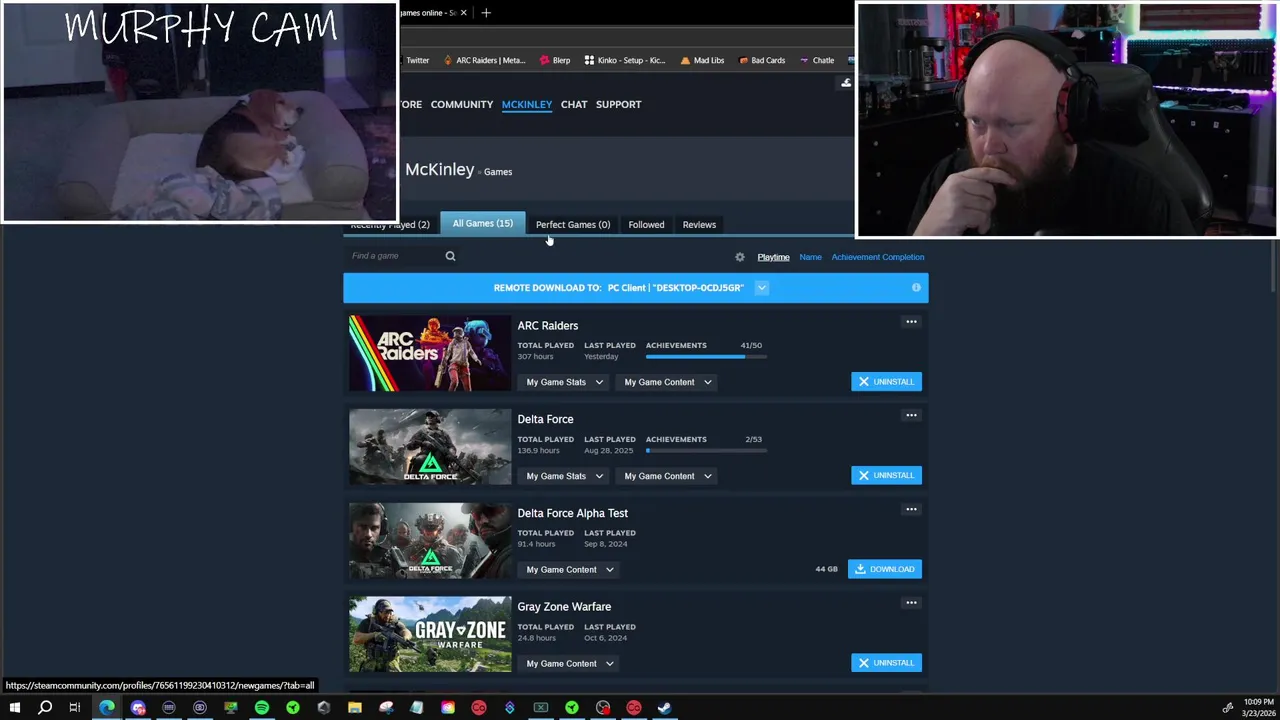Open the Blerp bookmark
Viewport: 1280px width, 720px height.
click(554, 60)
